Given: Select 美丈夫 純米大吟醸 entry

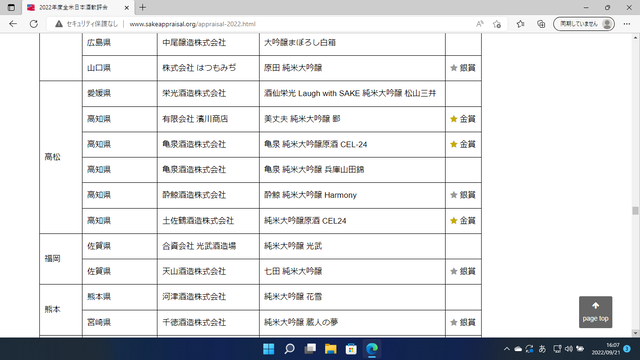Looking at the screenshot, I should [x=302, y=119].
